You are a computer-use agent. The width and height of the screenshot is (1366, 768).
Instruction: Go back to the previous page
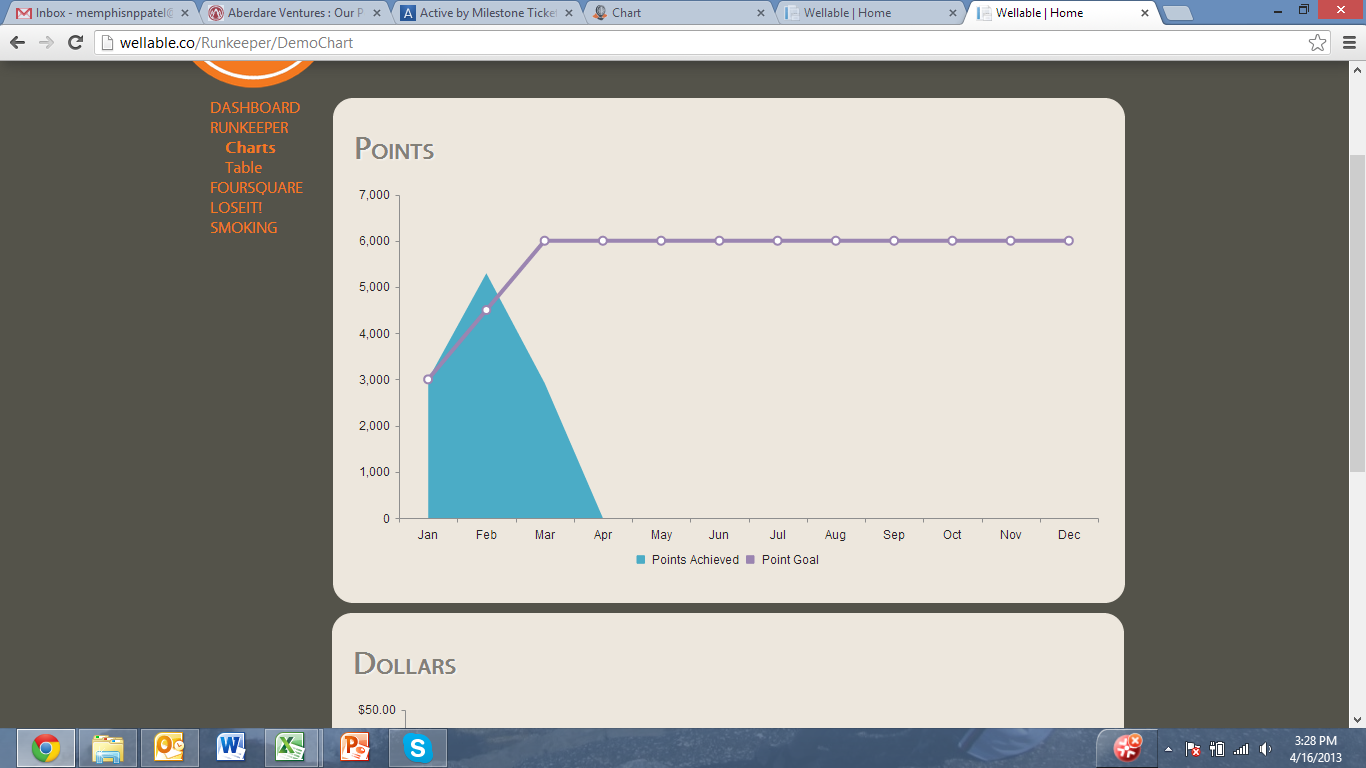tap(17, 43)
